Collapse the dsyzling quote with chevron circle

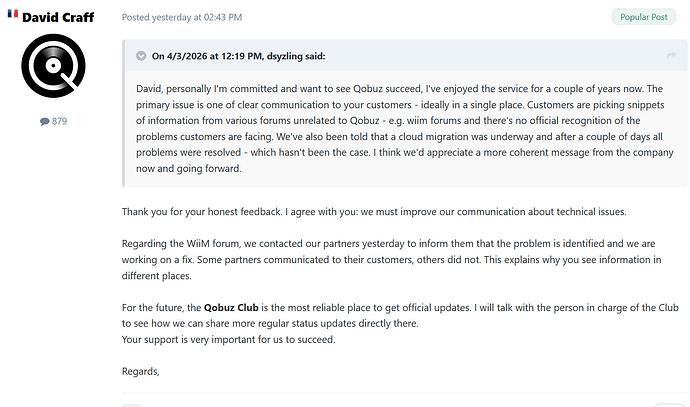pyautogui.click(x=141, y=56)
